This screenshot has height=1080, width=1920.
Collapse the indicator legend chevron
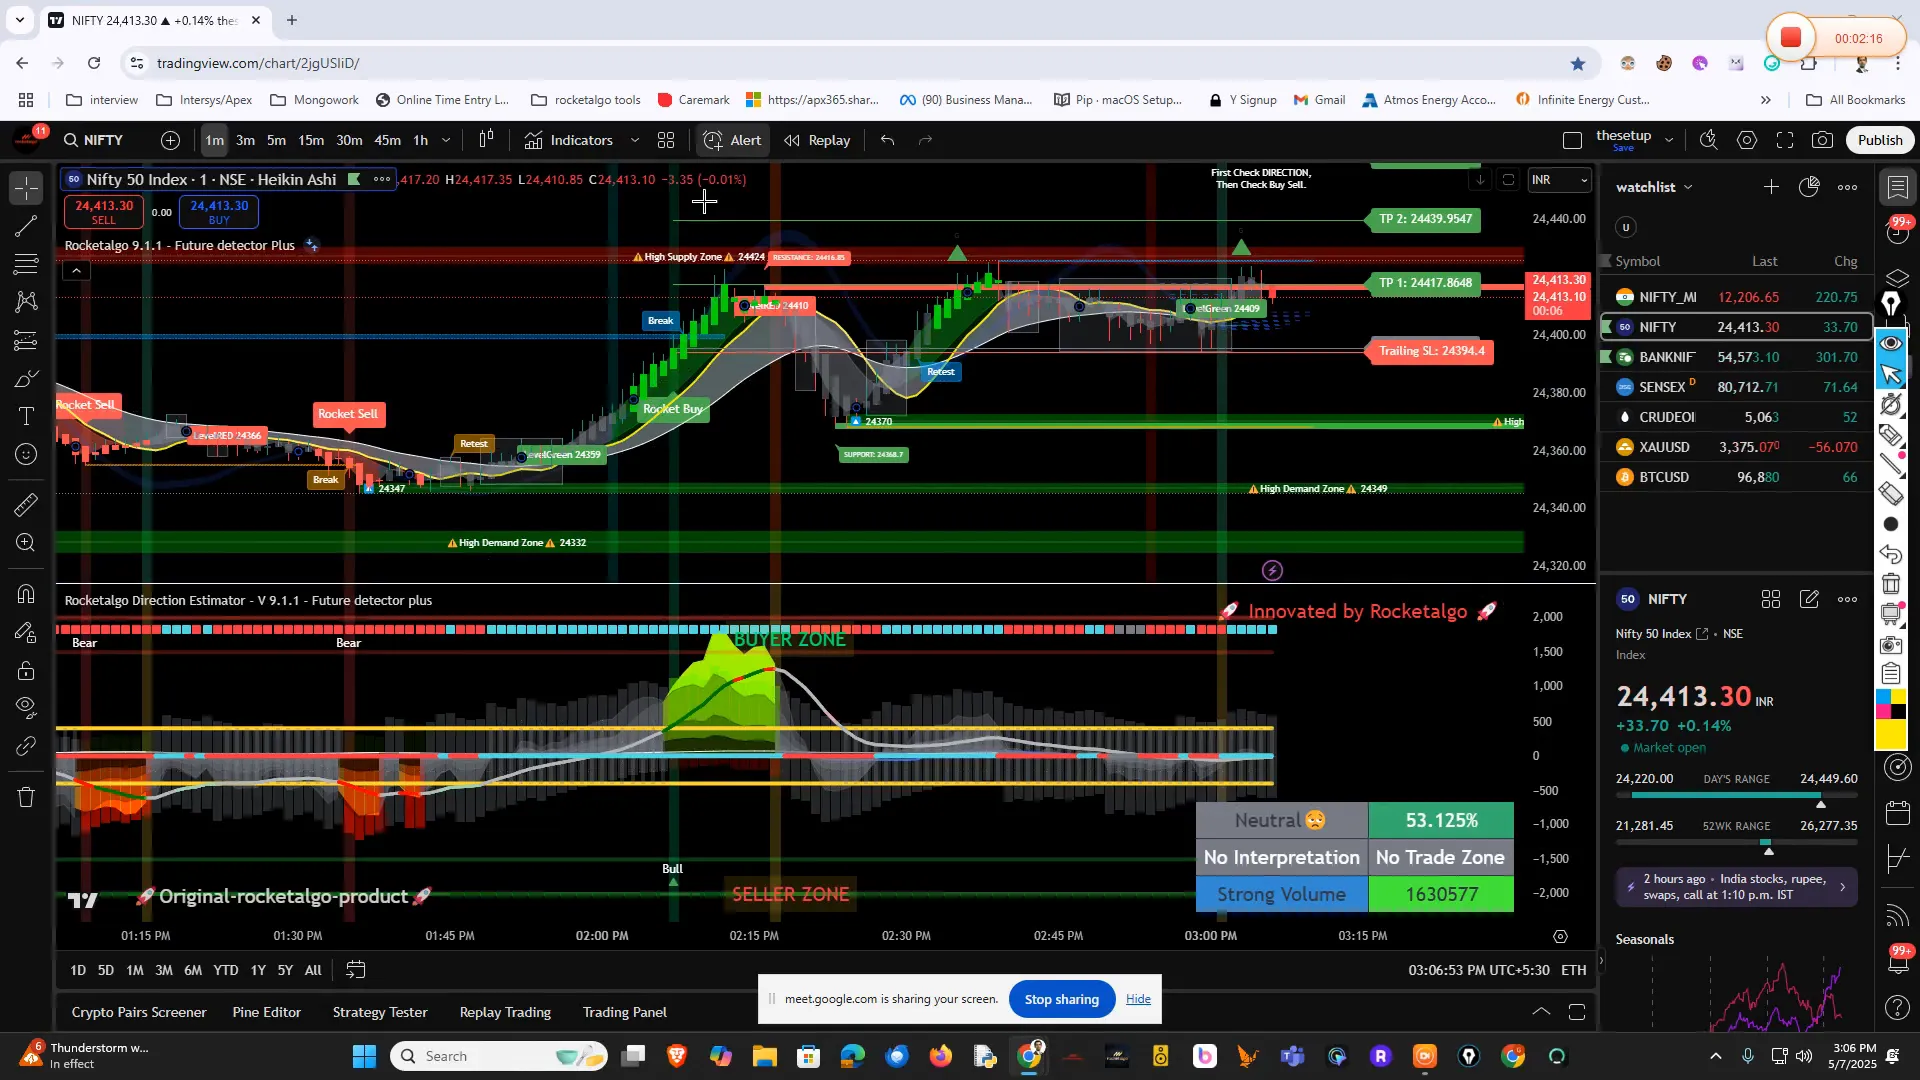77,271
